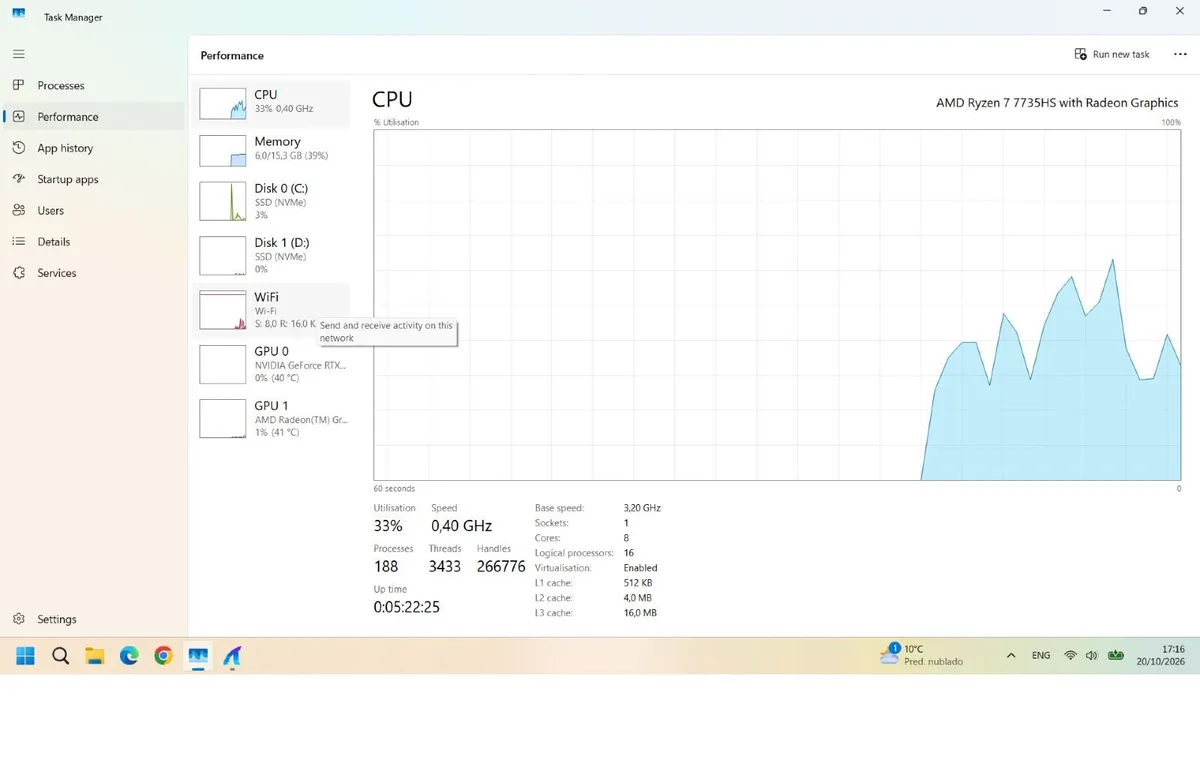
Task: Click the processes count "188"
Action: [386, 566]
